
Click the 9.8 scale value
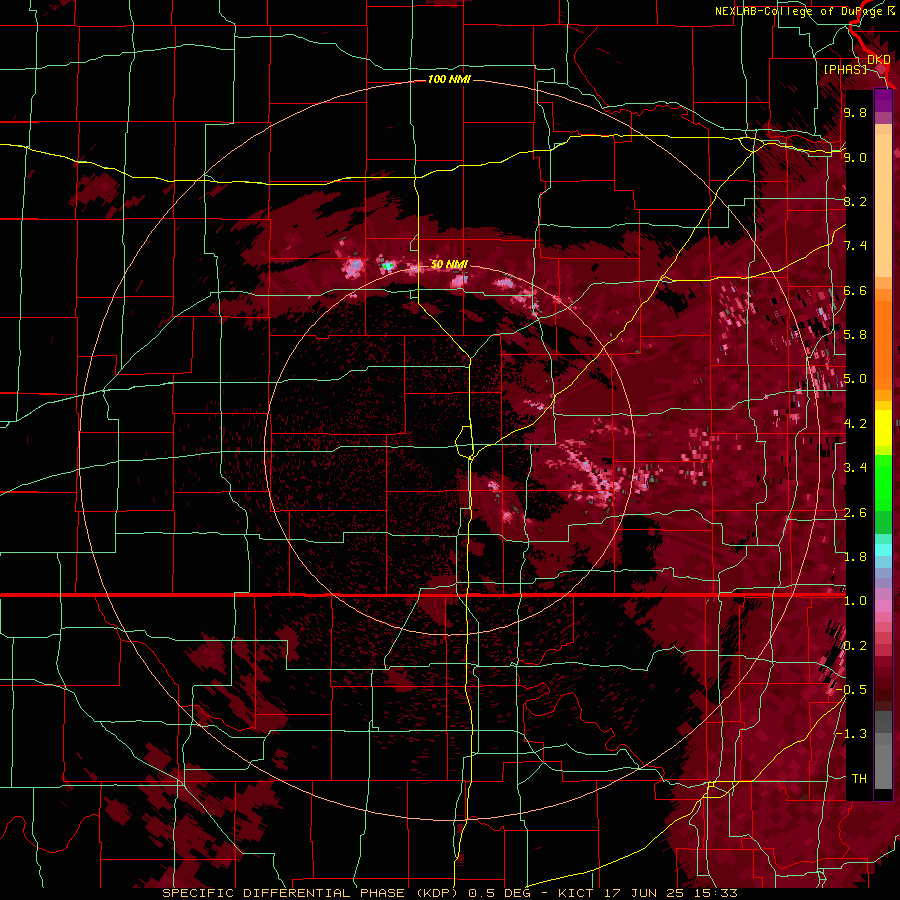point(855,112)
